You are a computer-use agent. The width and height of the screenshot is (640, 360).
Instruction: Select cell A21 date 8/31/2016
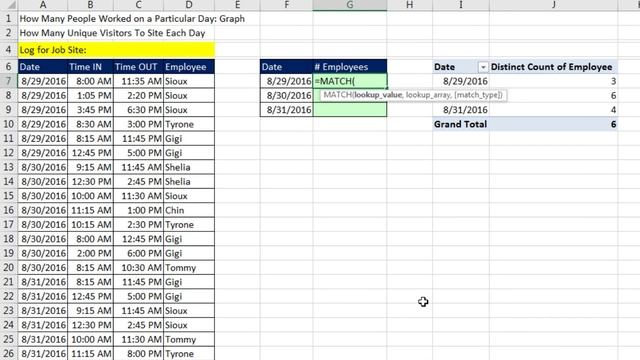pyautogui.click(x=42, y=282)
